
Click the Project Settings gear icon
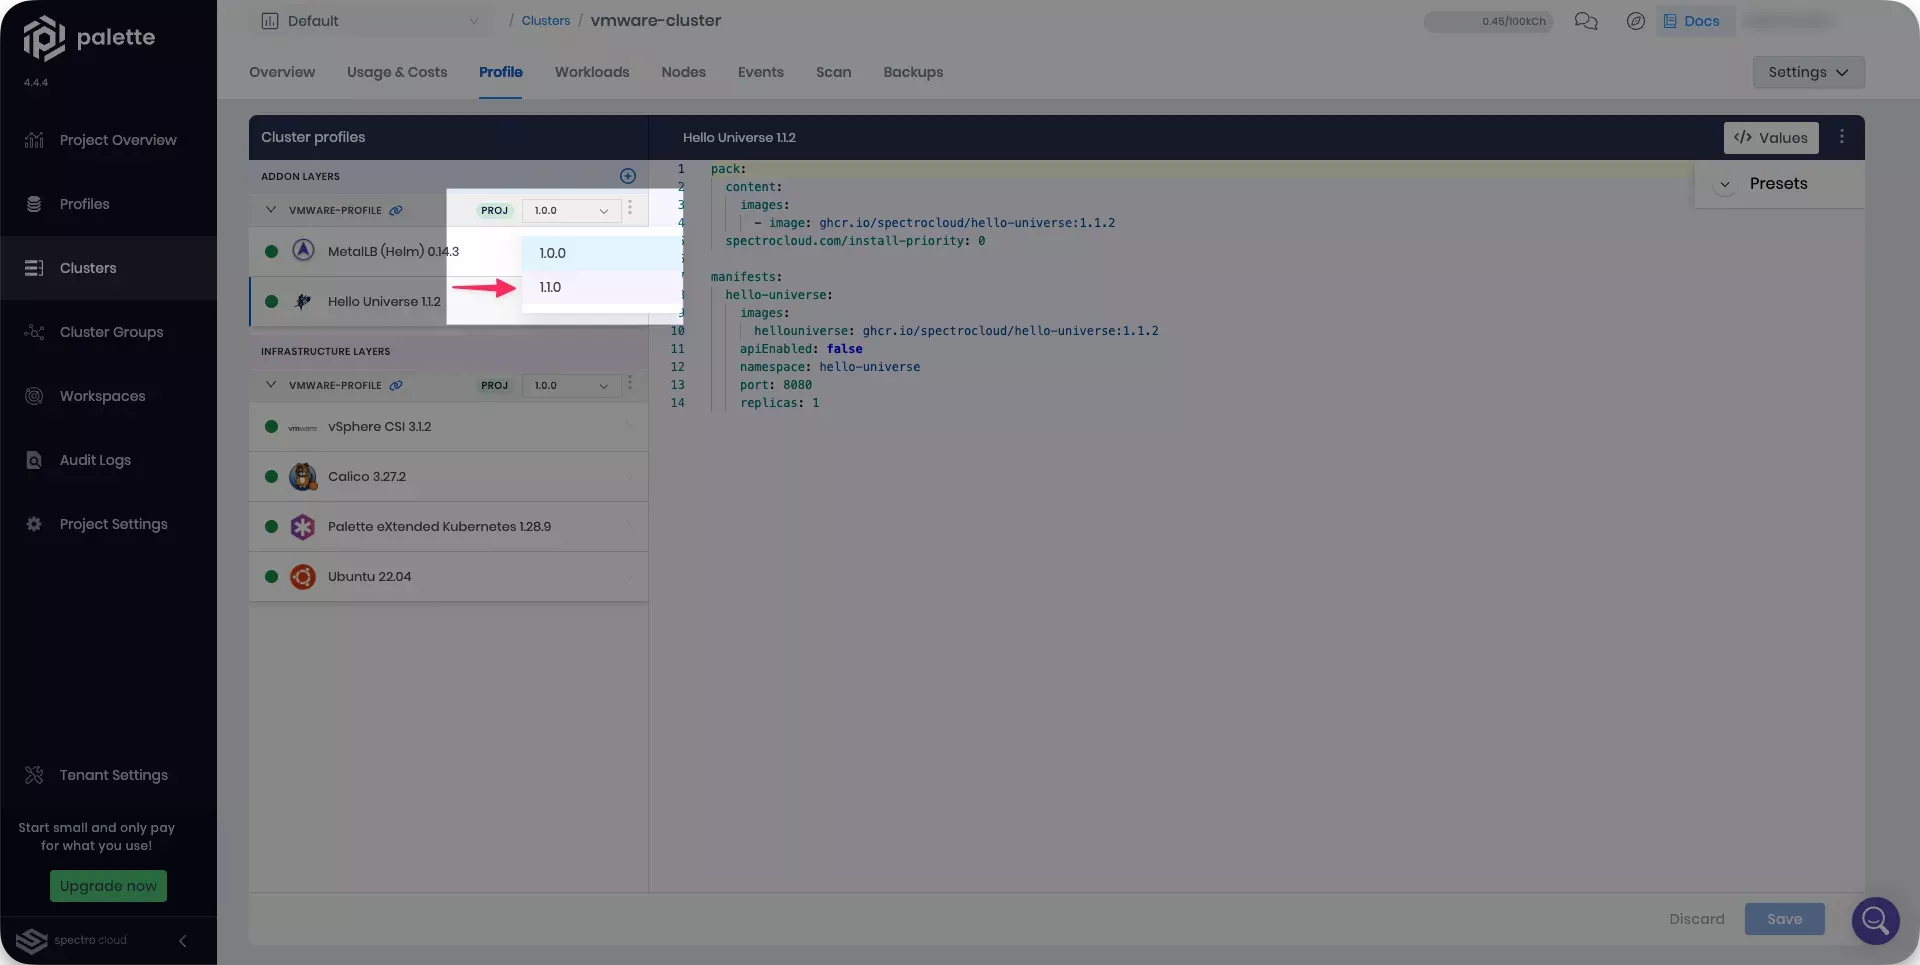point(34,524)
